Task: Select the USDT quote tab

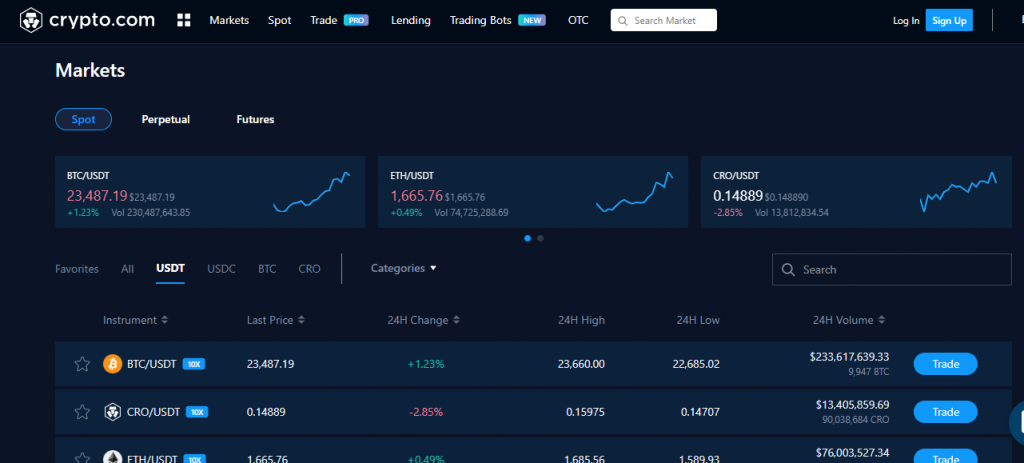Action: [x=170, y=268]
